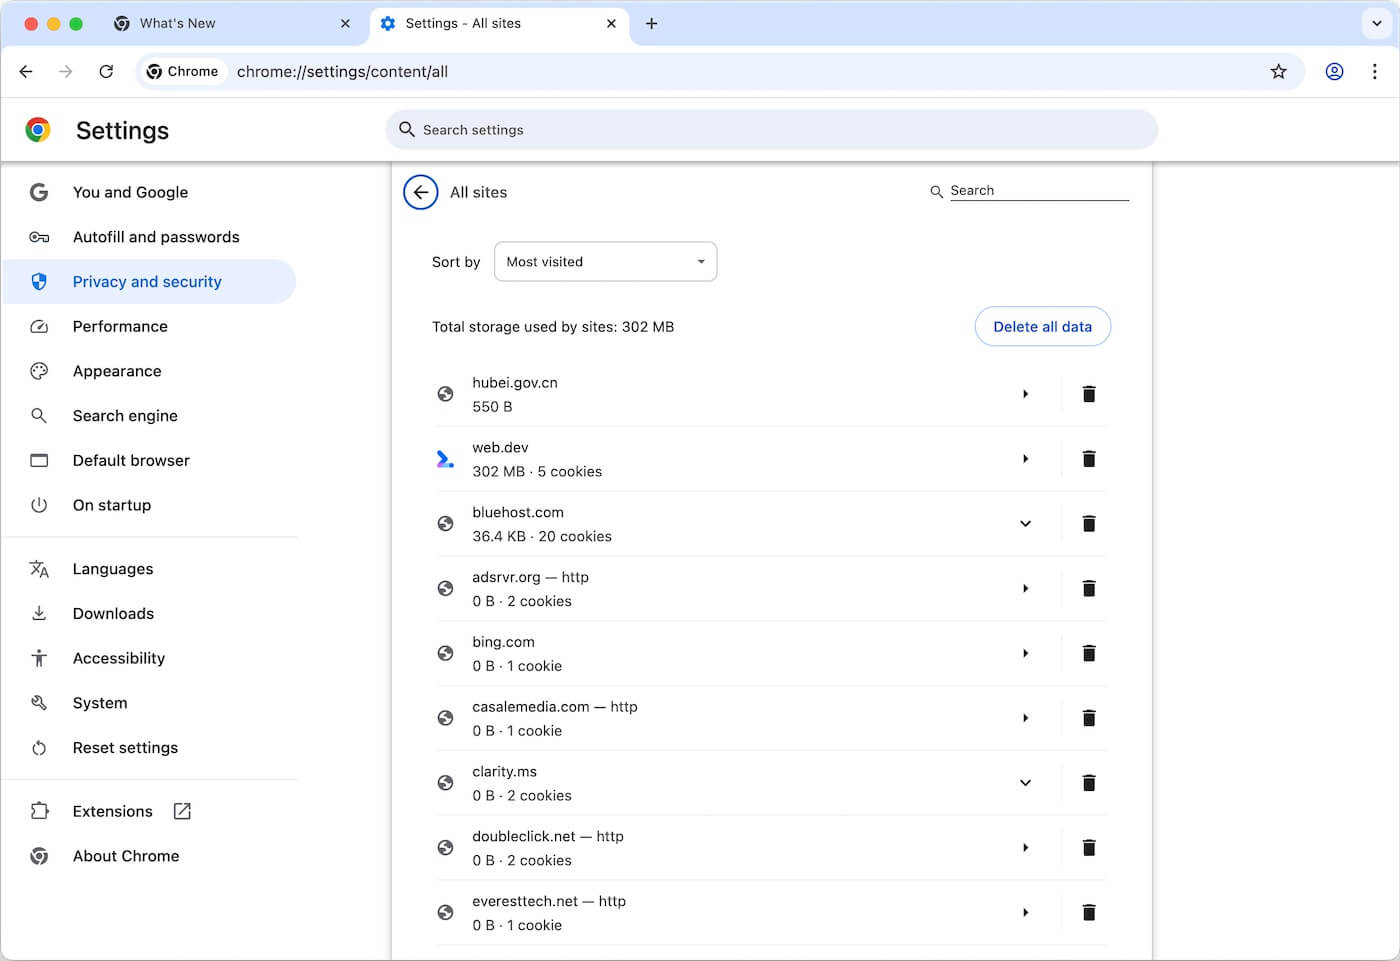Go back using the All sites back arrow
The image size is (1400, 961).
(x=421, y=192)
